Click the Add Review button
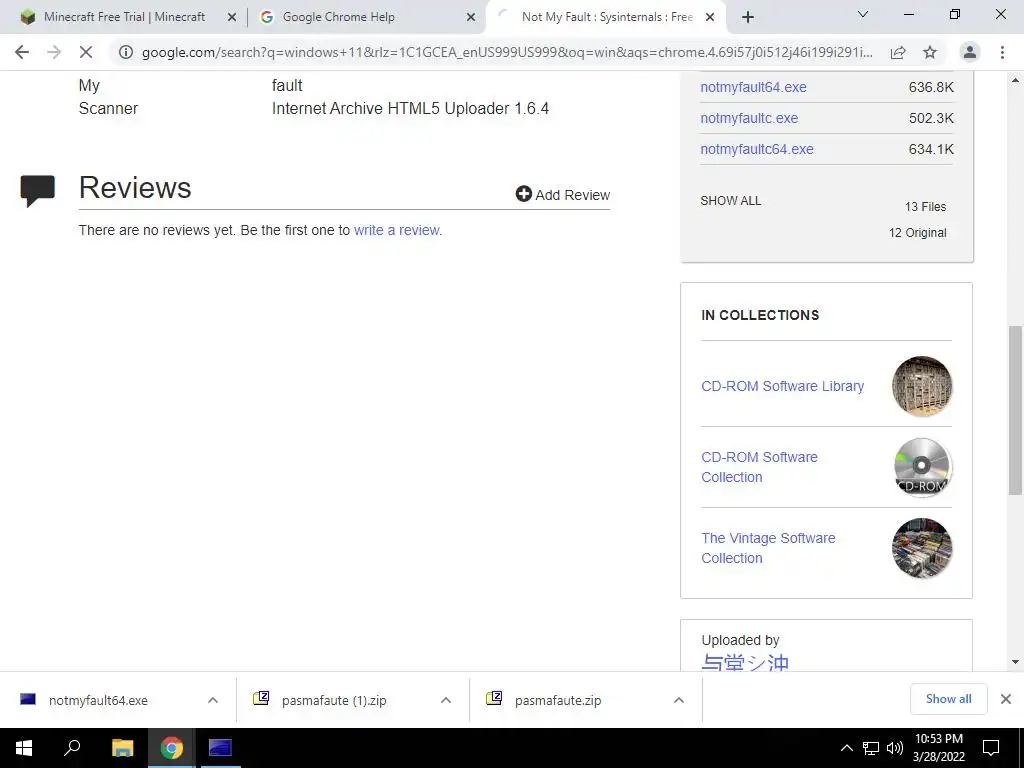 pyautogui.click(x=562, y=195)
